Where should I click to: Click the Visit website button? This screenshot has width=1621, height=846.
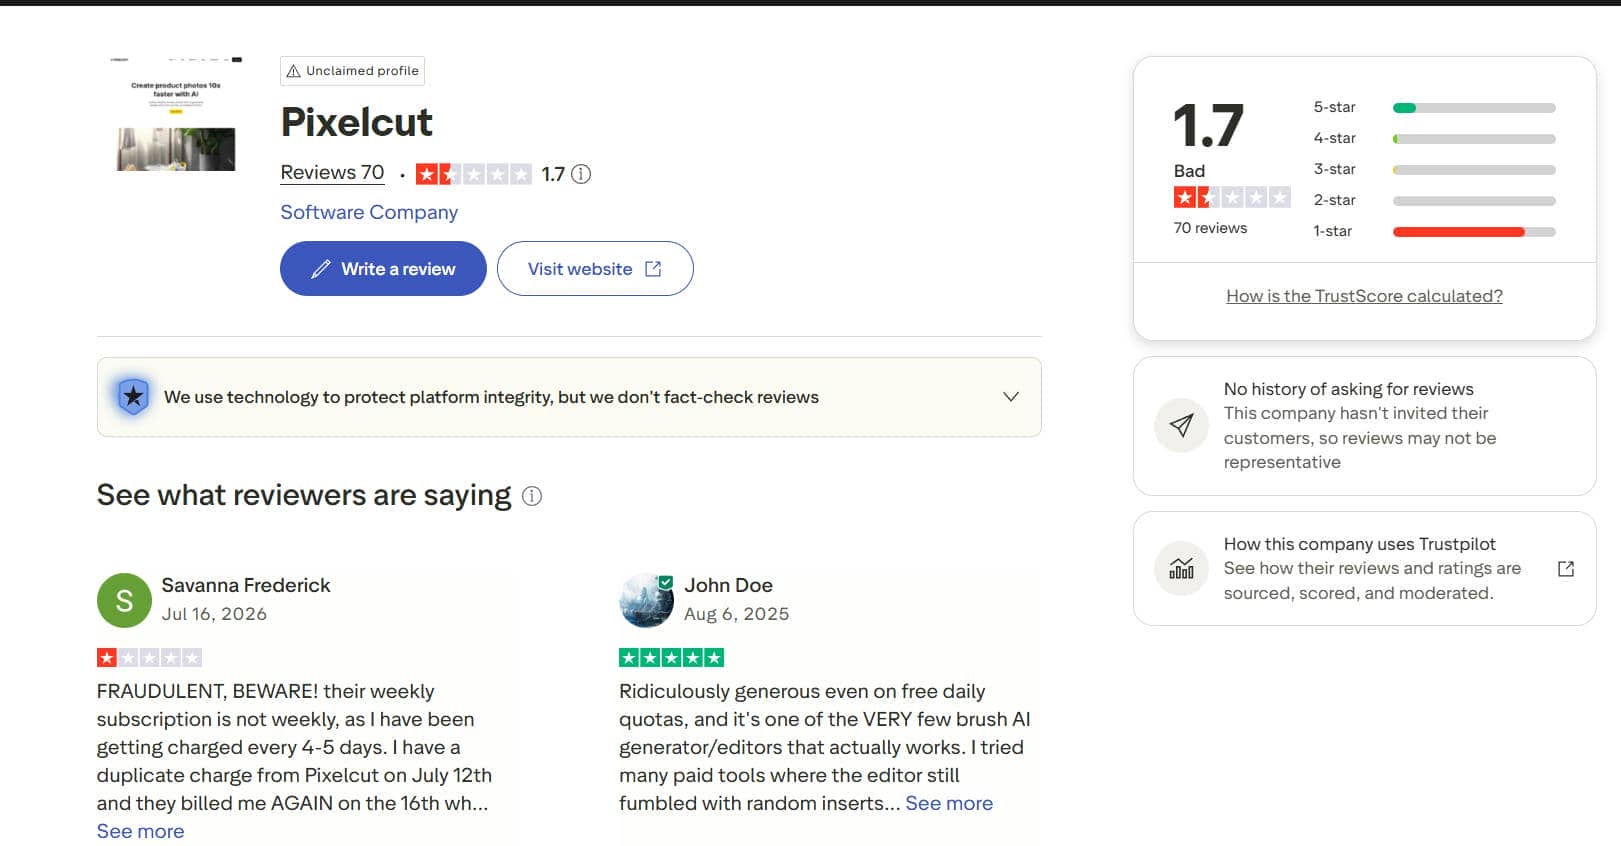[595, 268]
